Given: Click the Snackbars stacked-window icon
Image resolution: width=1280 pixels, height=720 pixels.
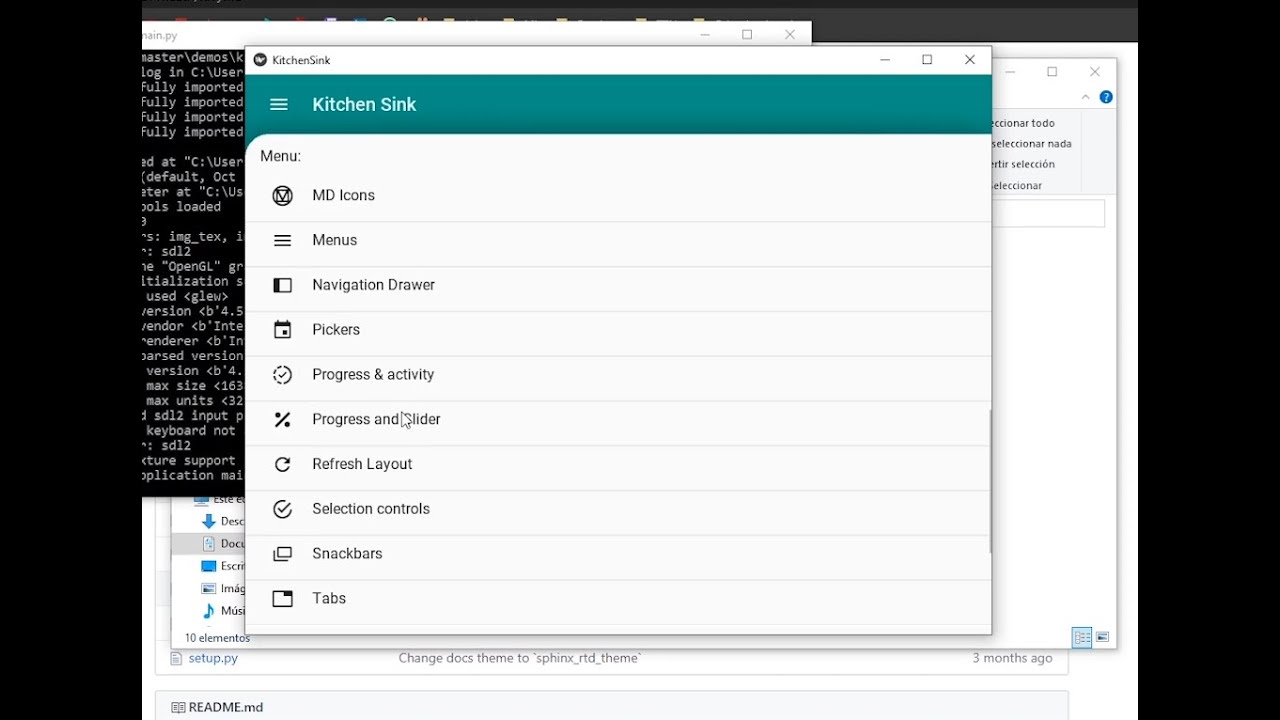Looking at the screenshot, I should [283, 554].
